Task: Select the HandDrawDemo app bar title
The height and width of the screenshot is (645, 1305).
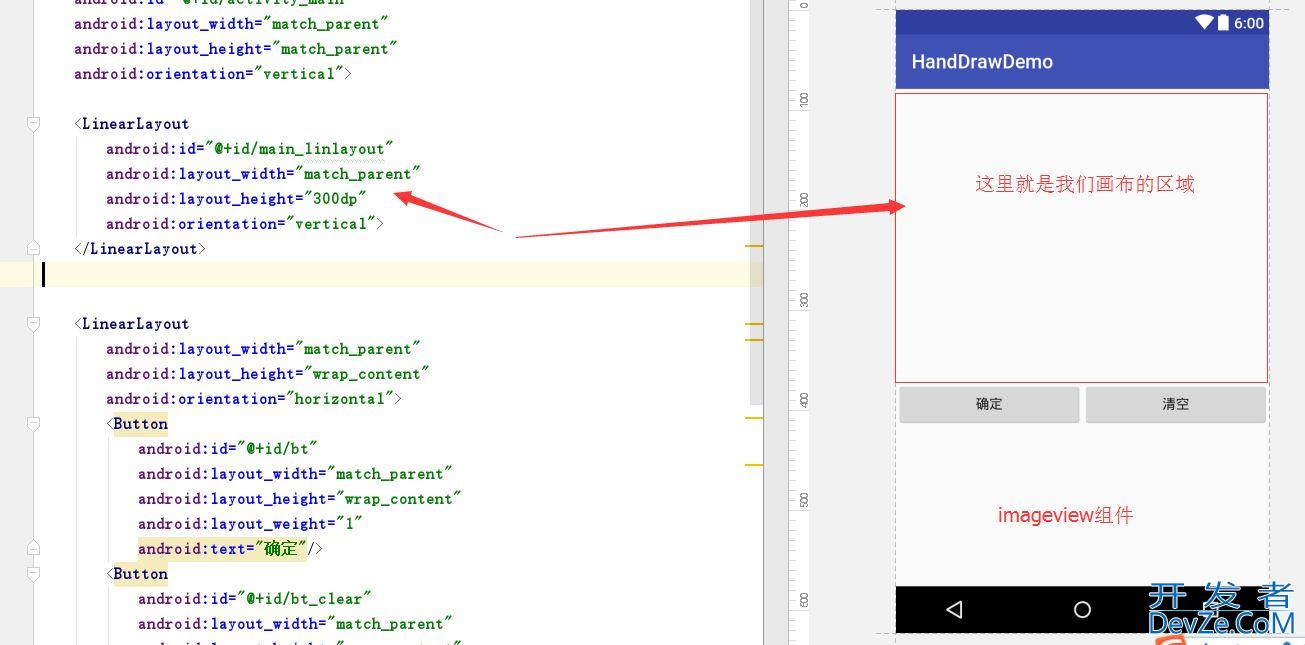Action: point(982,62)
